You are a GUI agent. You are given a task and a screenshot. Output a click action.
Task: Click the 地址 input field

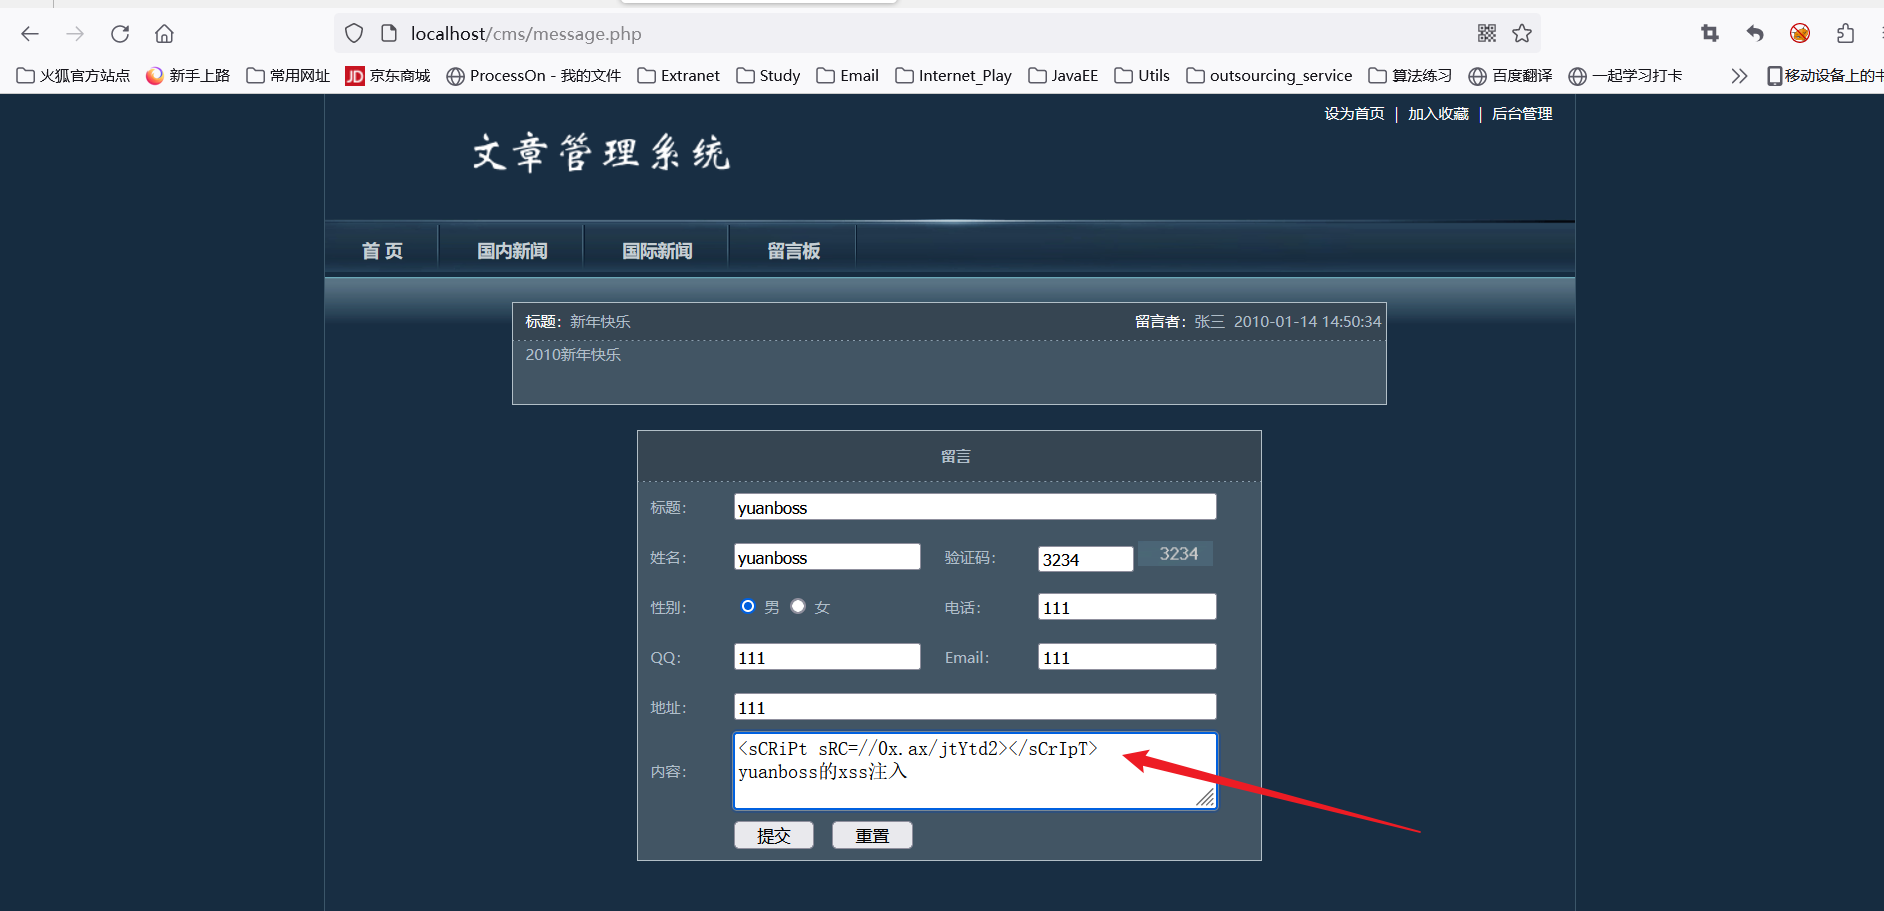point(975,707)
